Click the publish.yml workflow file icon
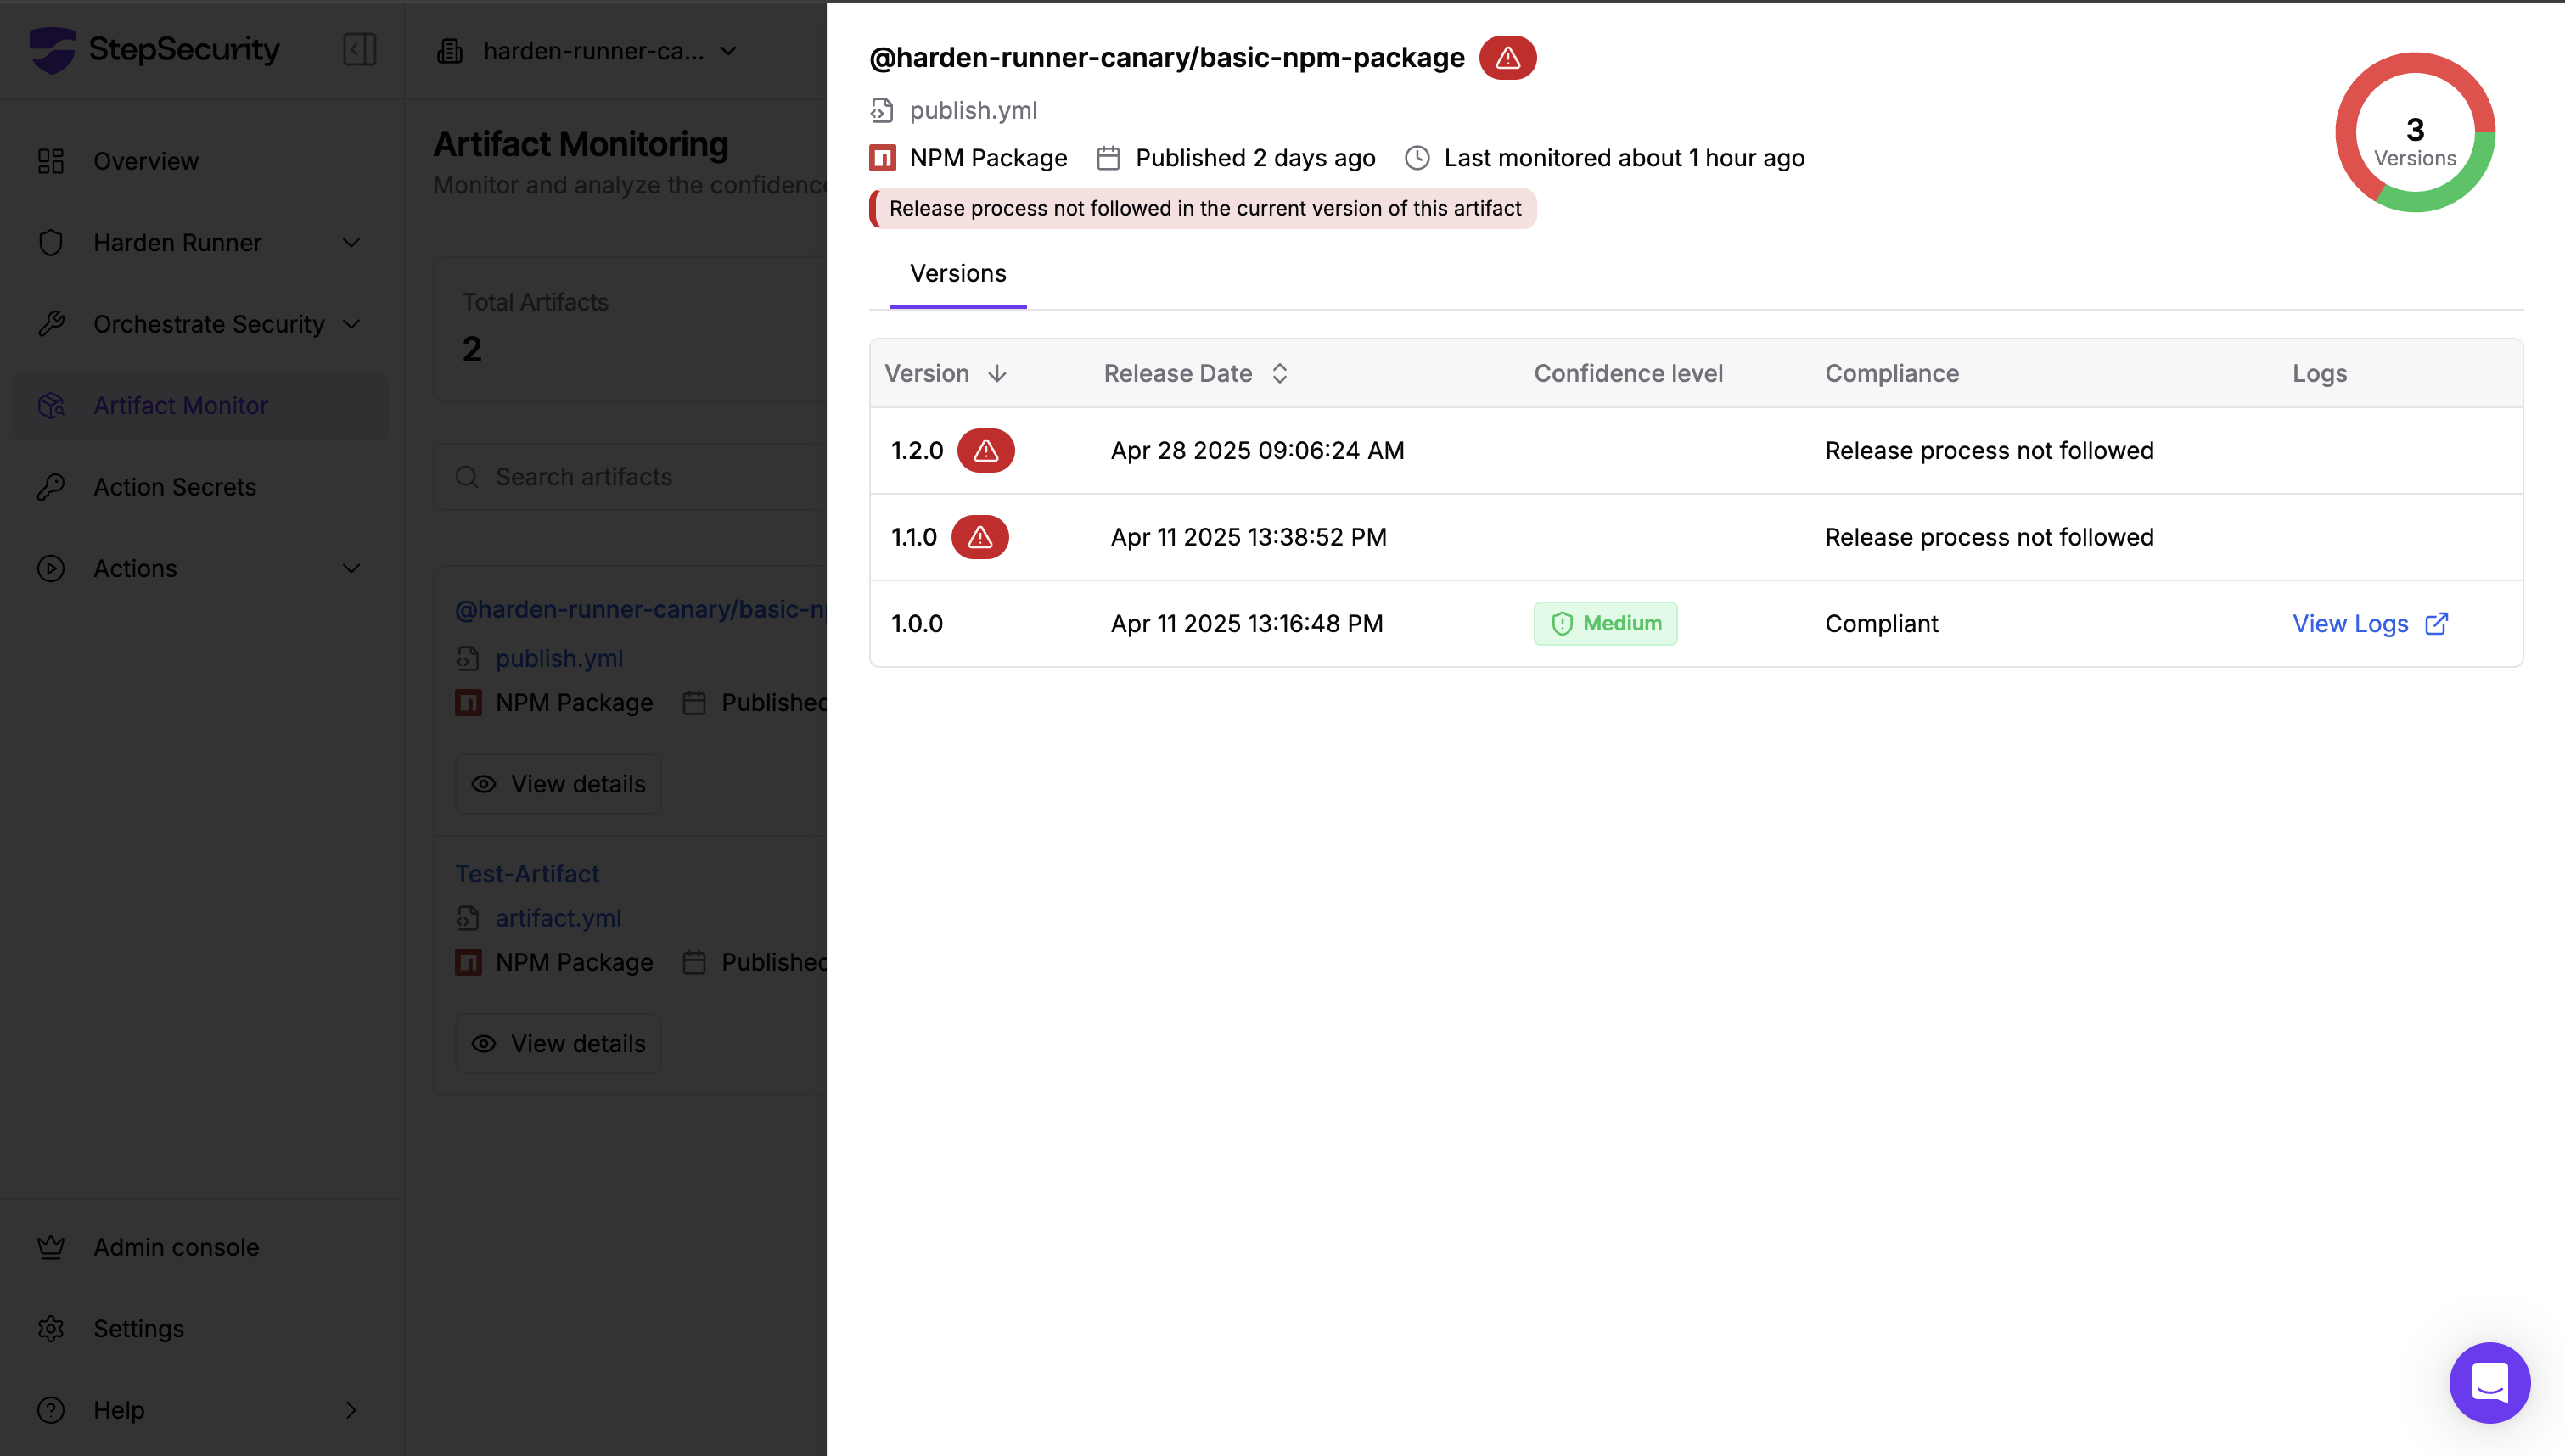The height and width of the screenshot is (1456, 2565). 882,110
